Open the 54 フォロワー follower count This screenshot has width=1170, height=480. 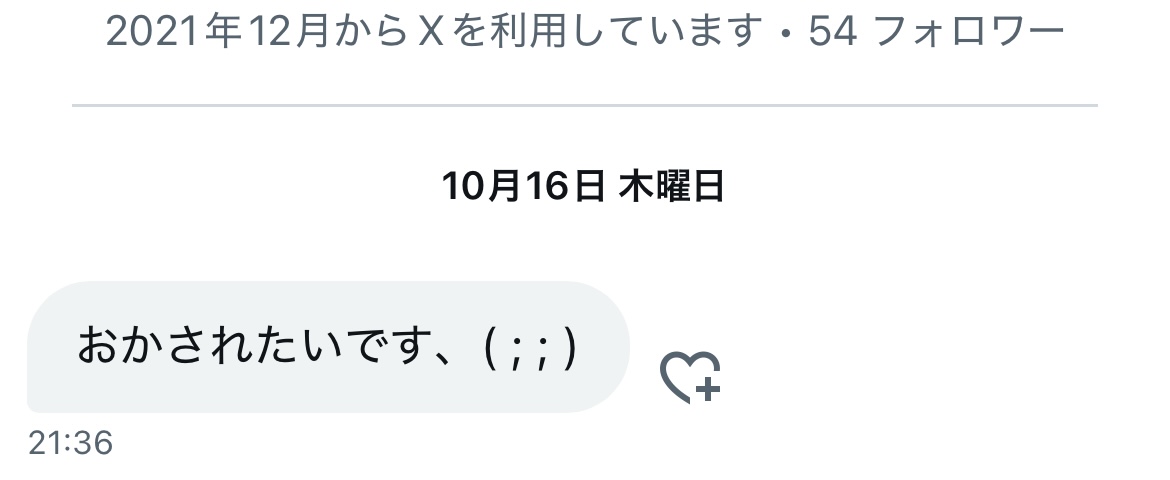(936, 31)
